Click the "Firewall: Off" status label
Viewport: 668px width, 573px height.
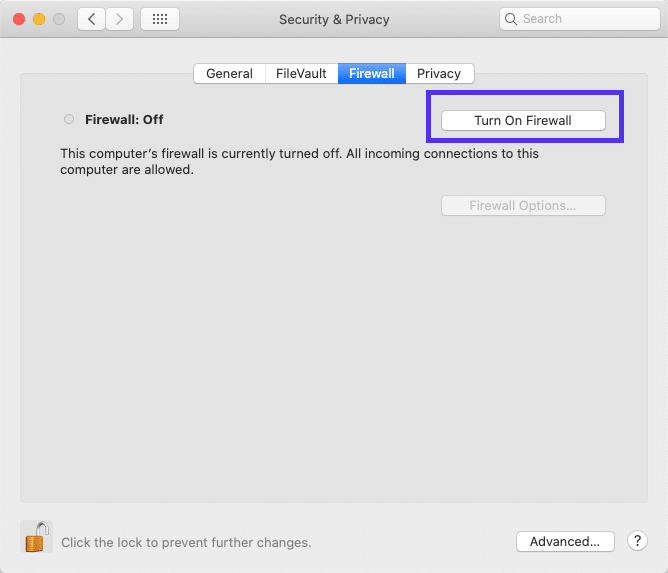click(x=124, y=119)
